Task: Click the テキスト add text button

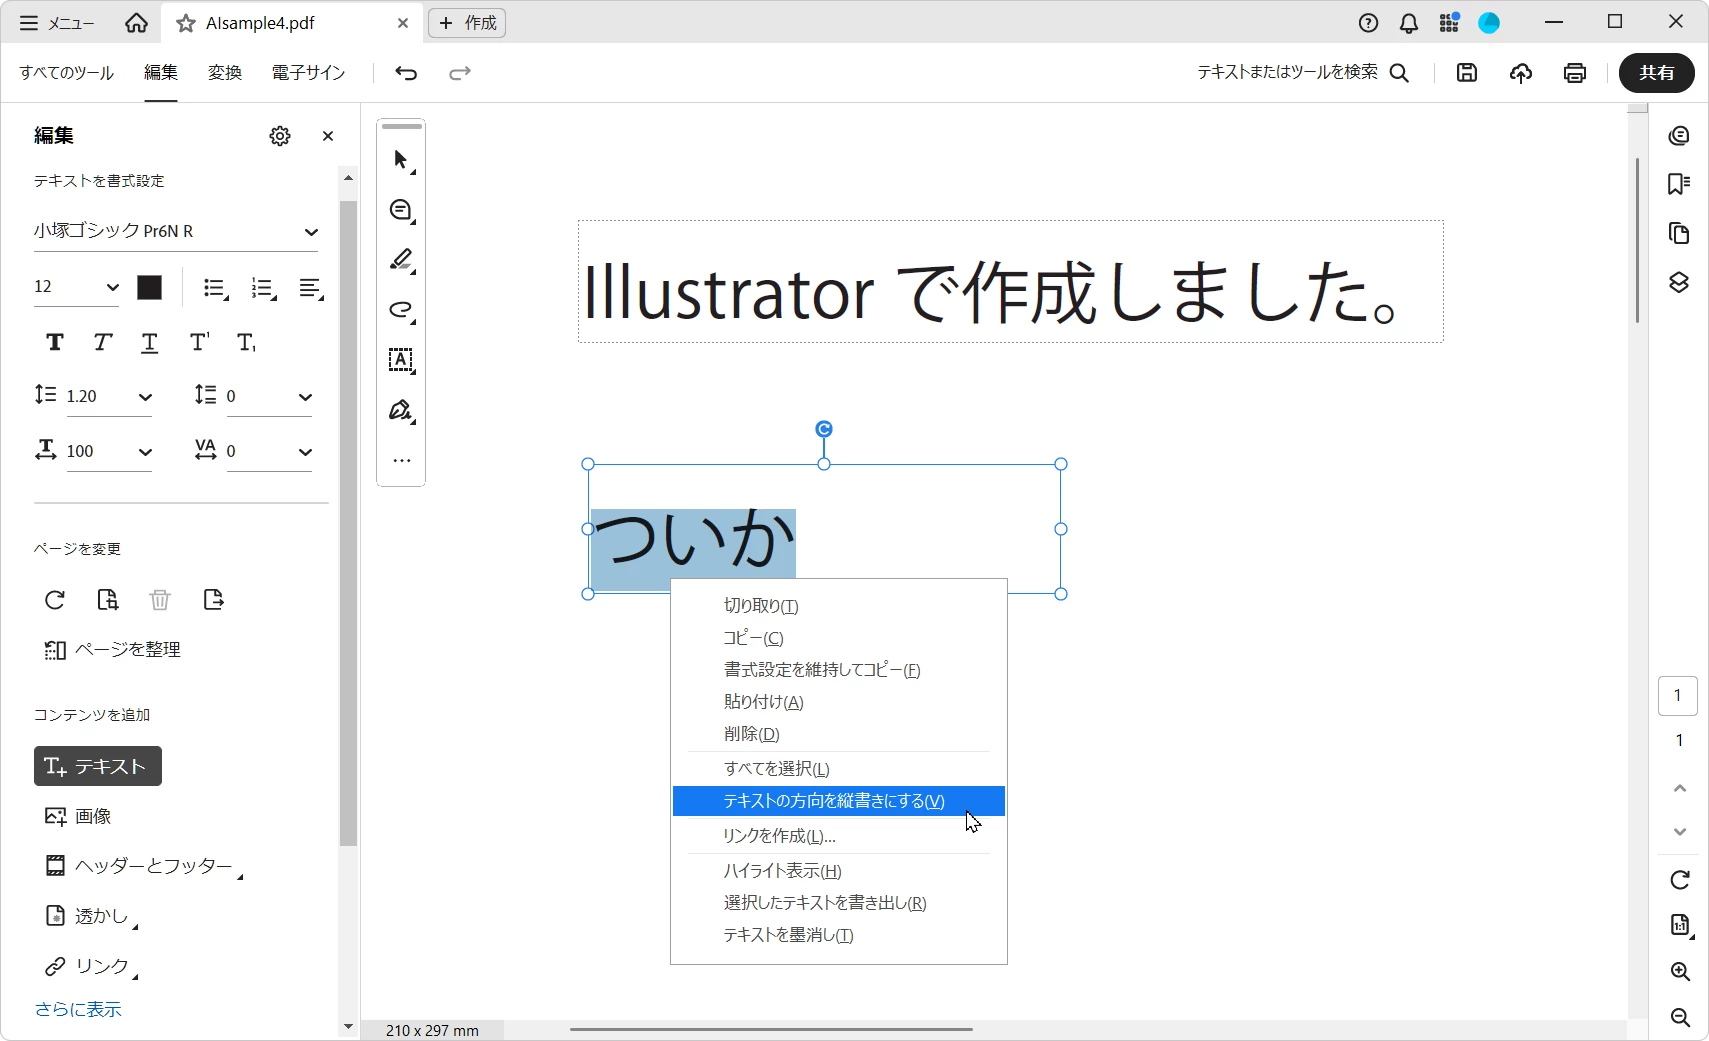Action: click(98, 766)
